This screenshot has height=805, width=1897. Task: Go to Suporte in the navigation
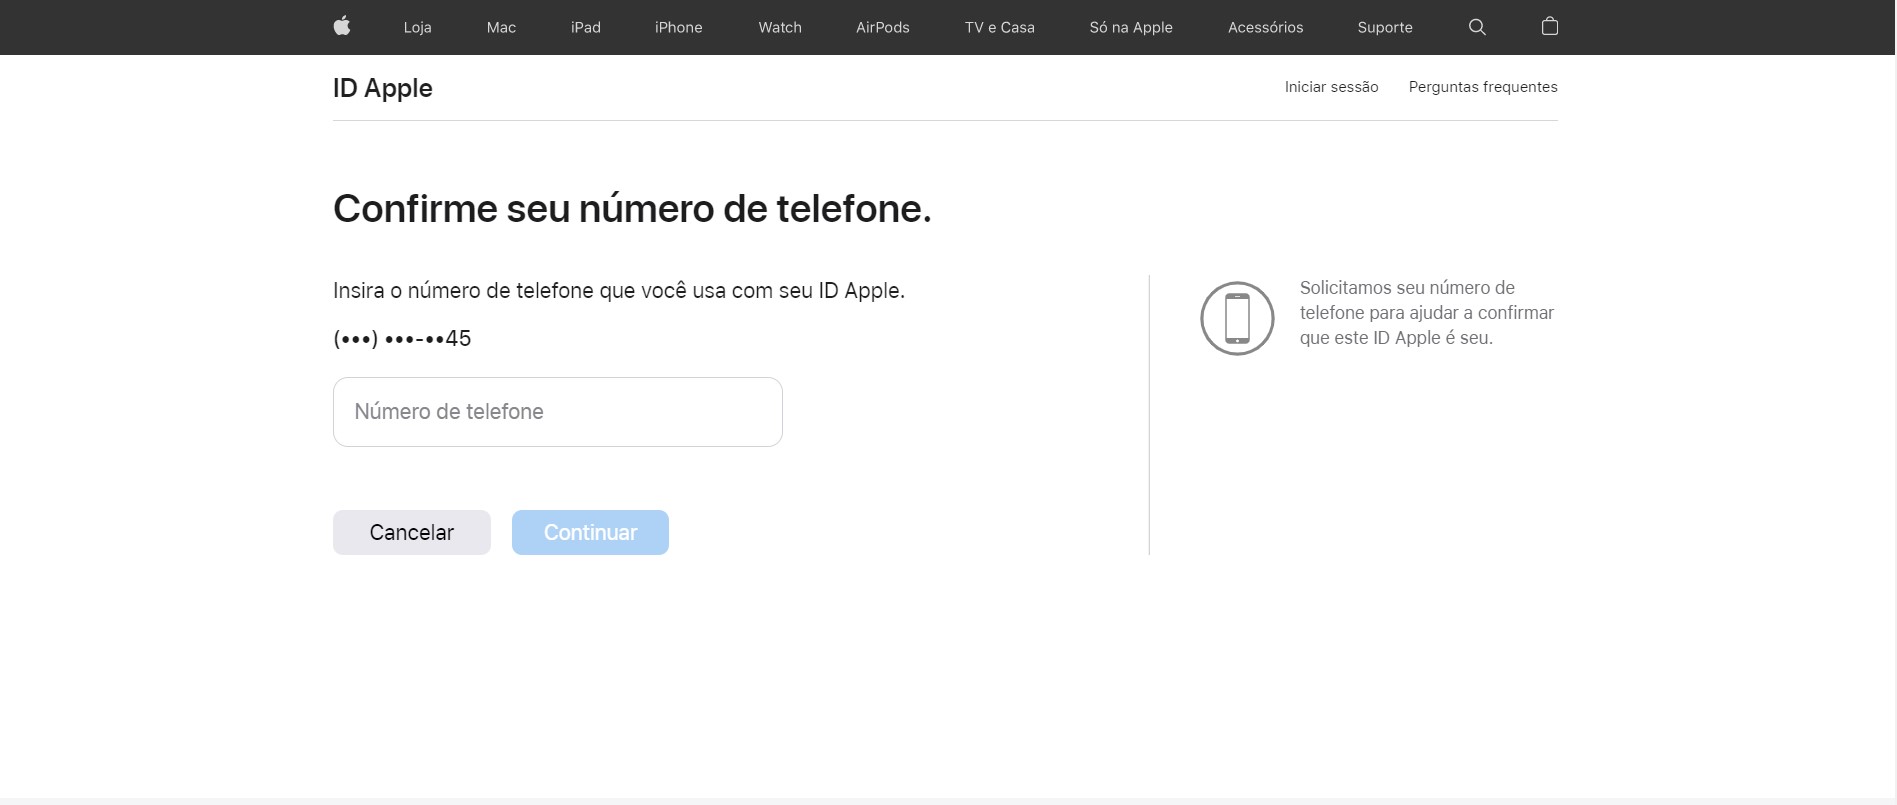1385,27
